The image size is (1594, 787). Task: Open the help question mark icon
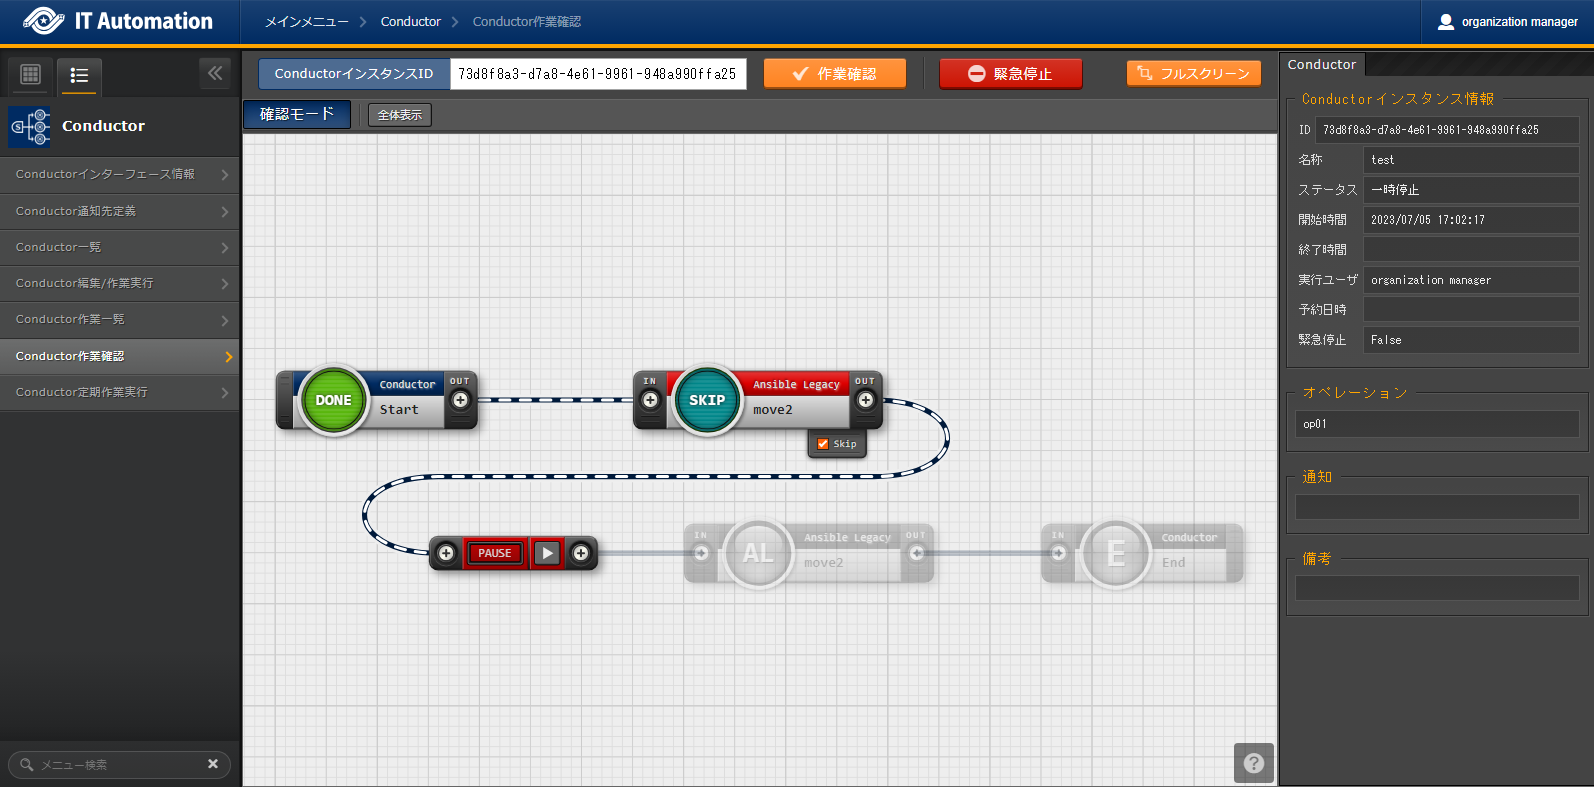pyautogui.click(x=1253, y=763)
